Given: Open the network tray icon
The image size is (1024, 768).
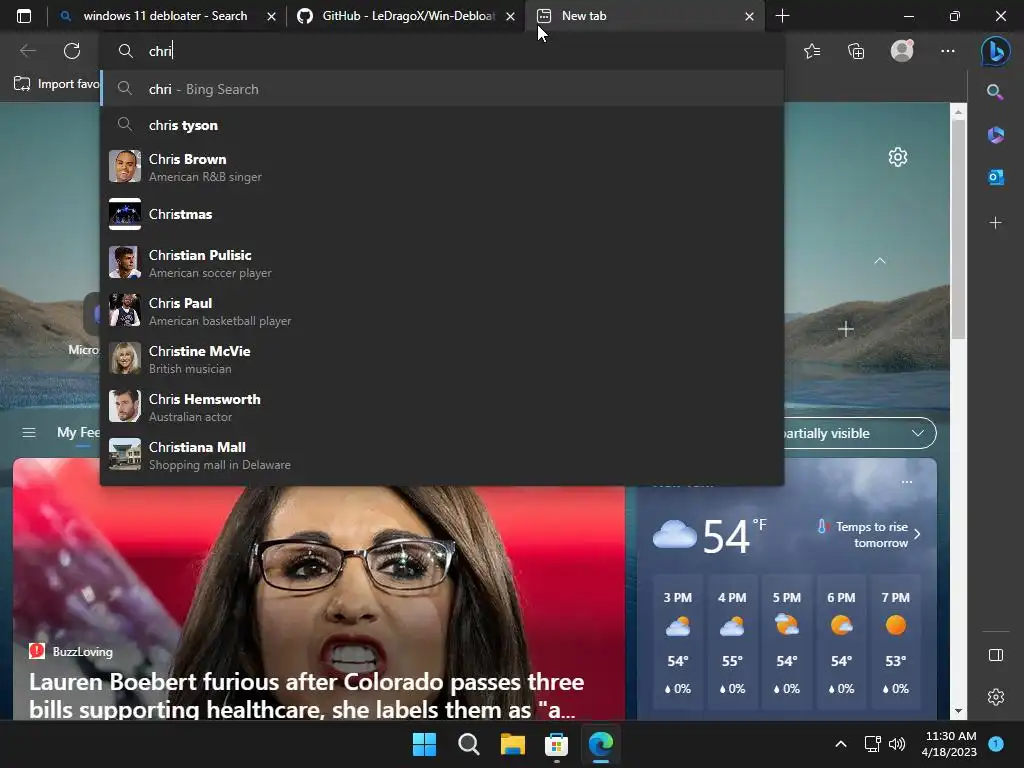Looking at the screenshot, I should coord(872,744).
